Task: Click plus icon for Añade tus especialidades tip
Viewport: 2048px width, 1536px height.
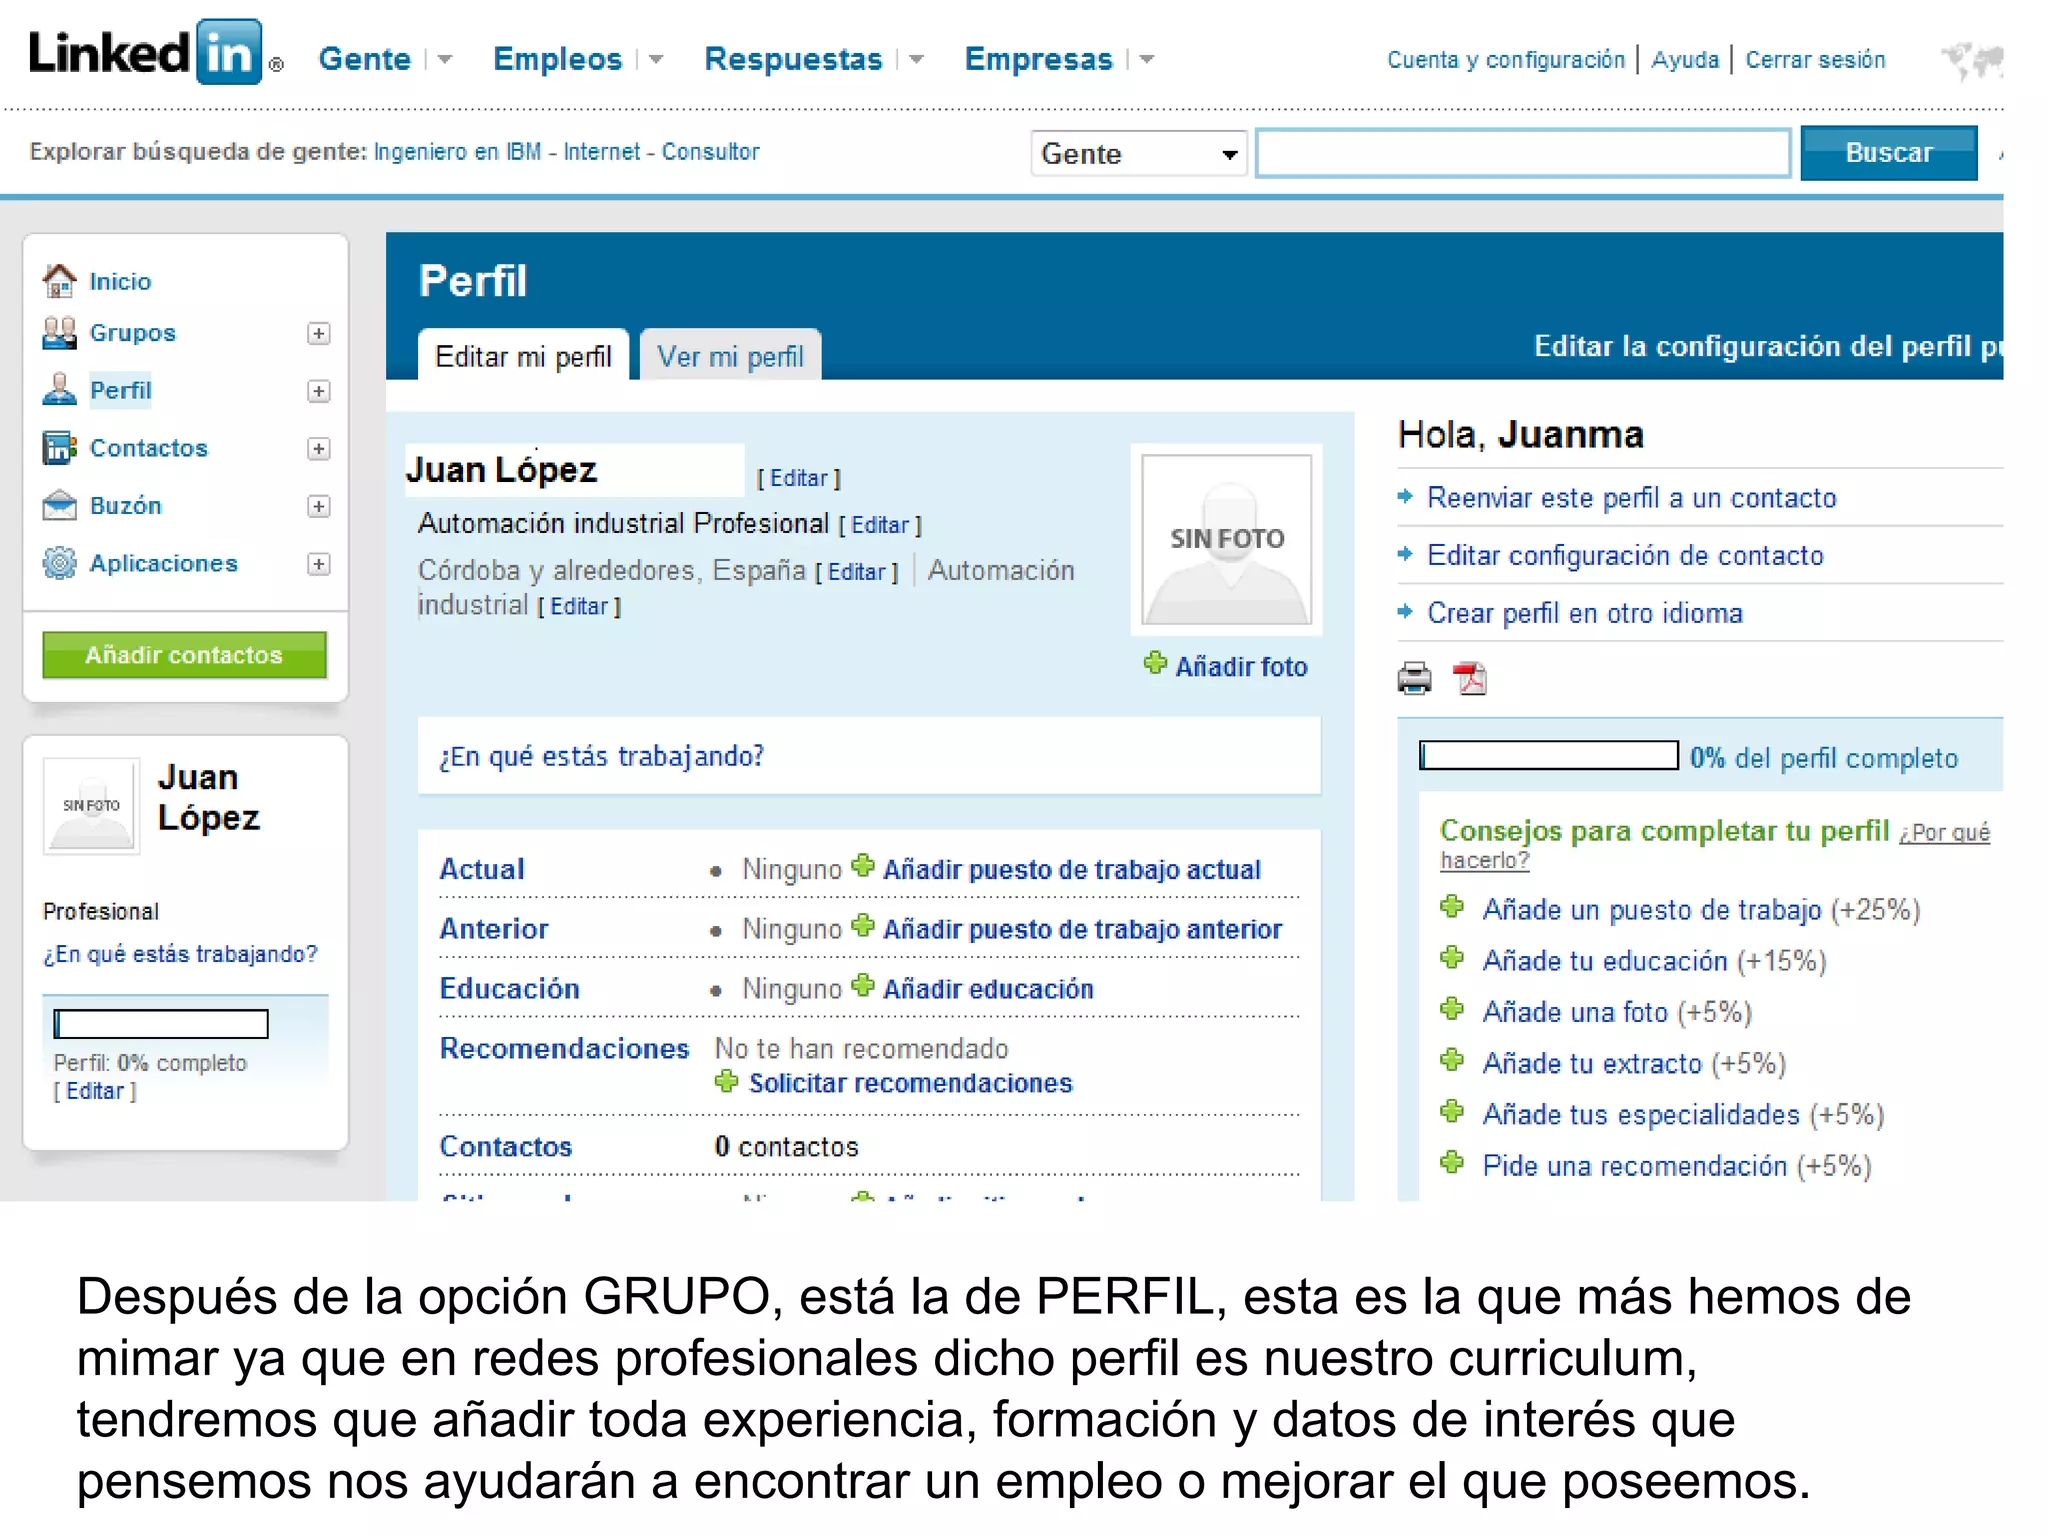Action: 1452,1111
